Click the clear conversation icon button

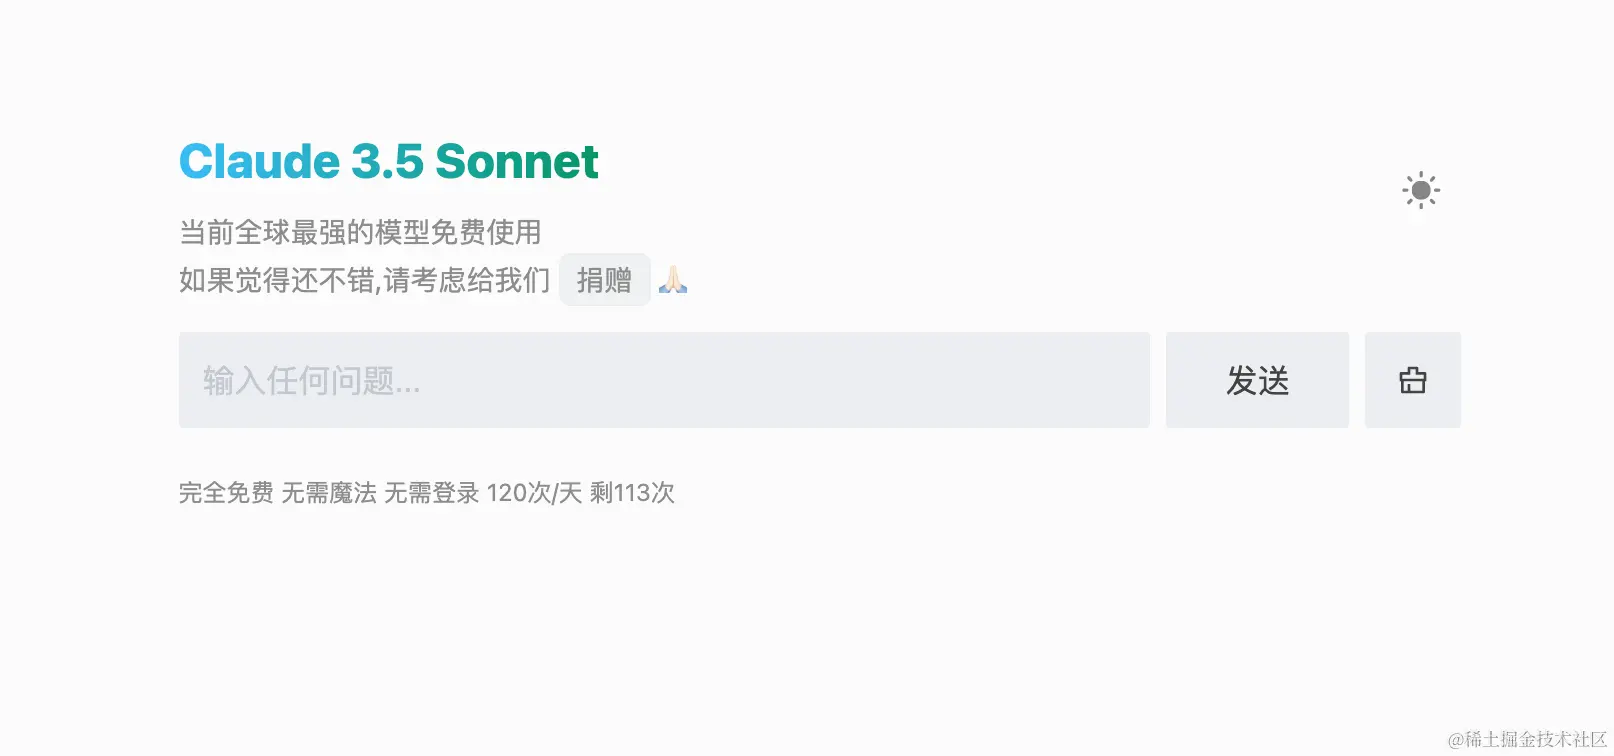pyautogui.click(x=1412, y=380)
